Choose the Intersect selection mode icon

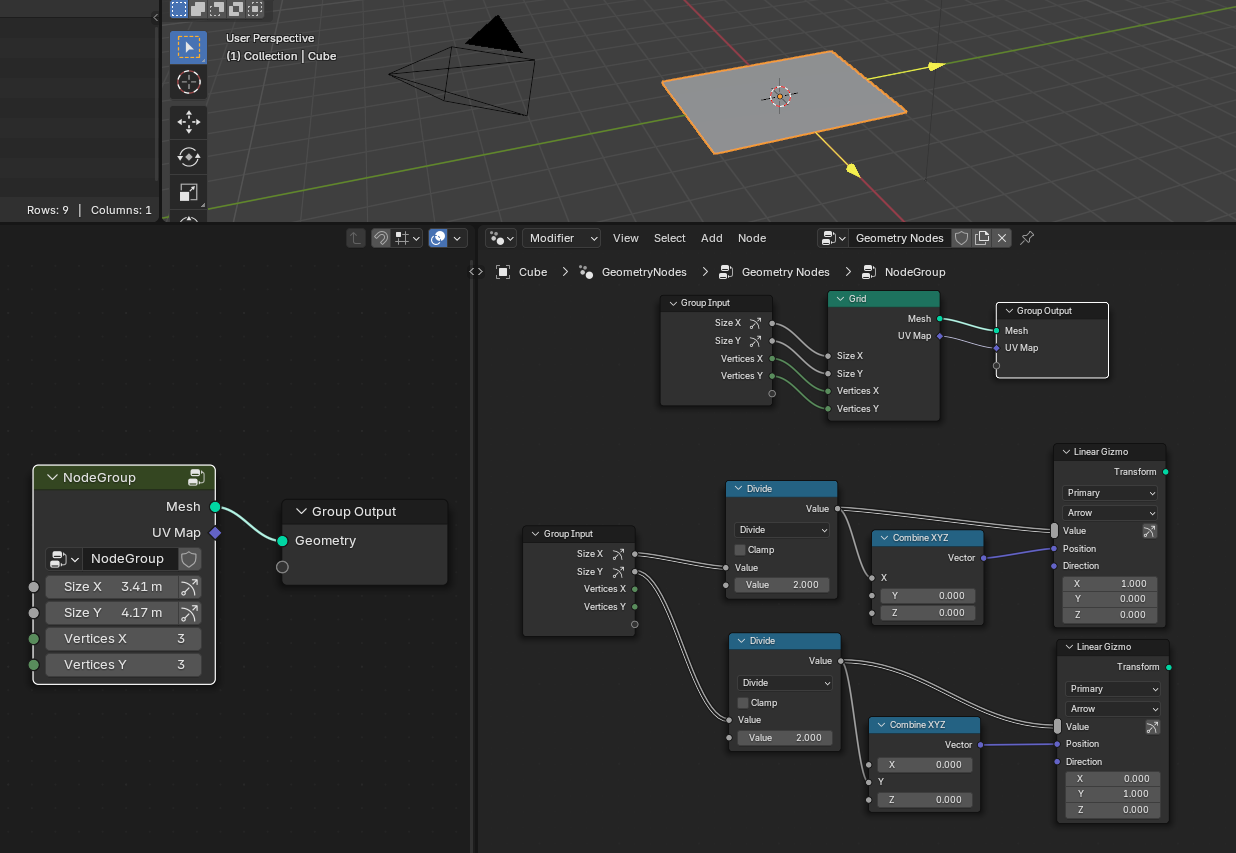pos(255,9)
